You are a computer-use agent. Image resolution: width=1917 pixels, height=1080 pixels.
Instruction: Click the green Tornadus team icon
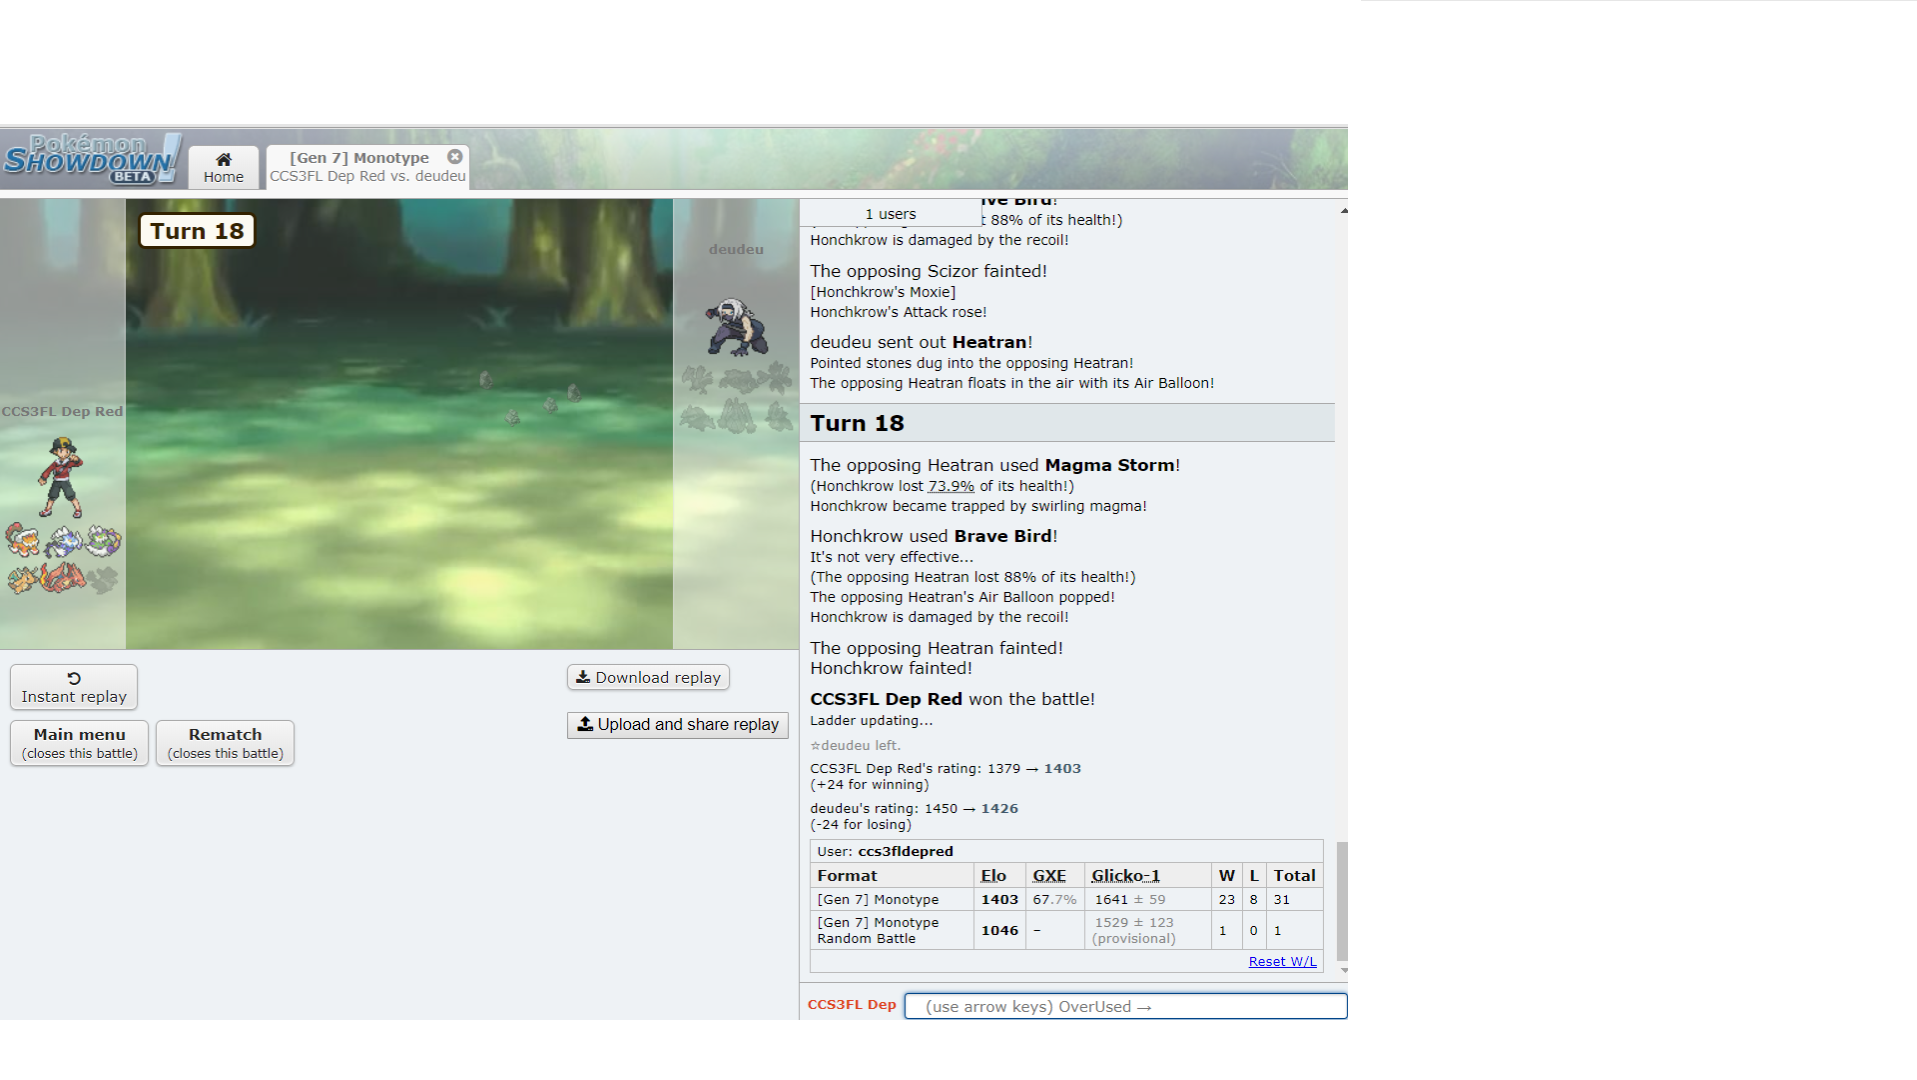[102, 541]
